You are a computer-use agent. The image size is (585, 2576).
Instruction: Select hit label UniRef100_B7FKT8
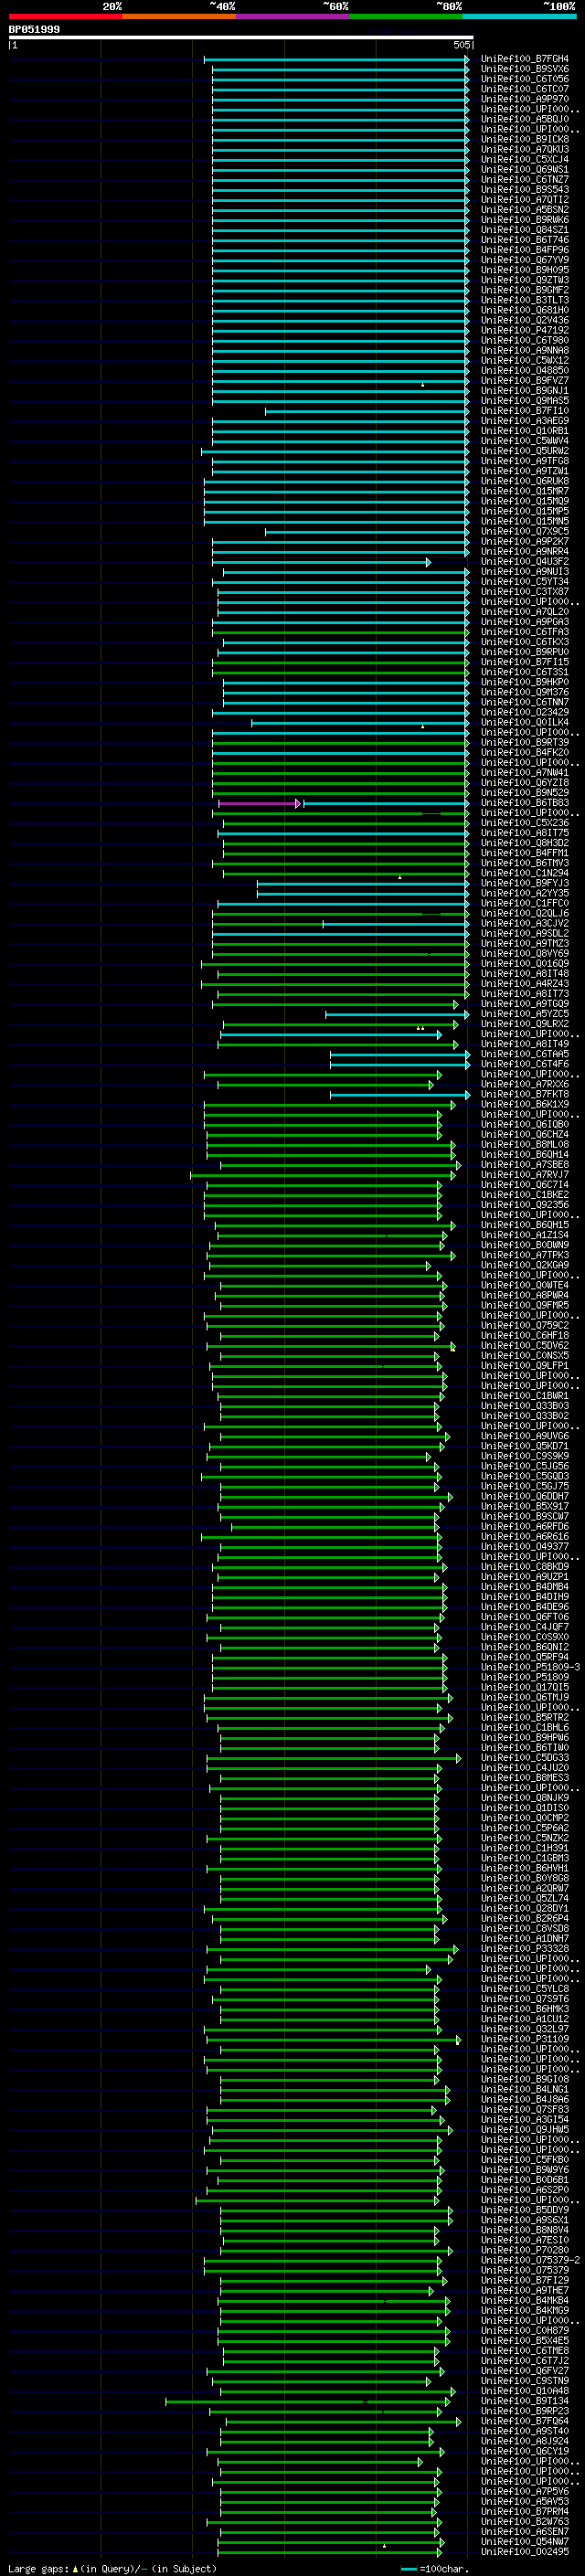coord(525,1094)
